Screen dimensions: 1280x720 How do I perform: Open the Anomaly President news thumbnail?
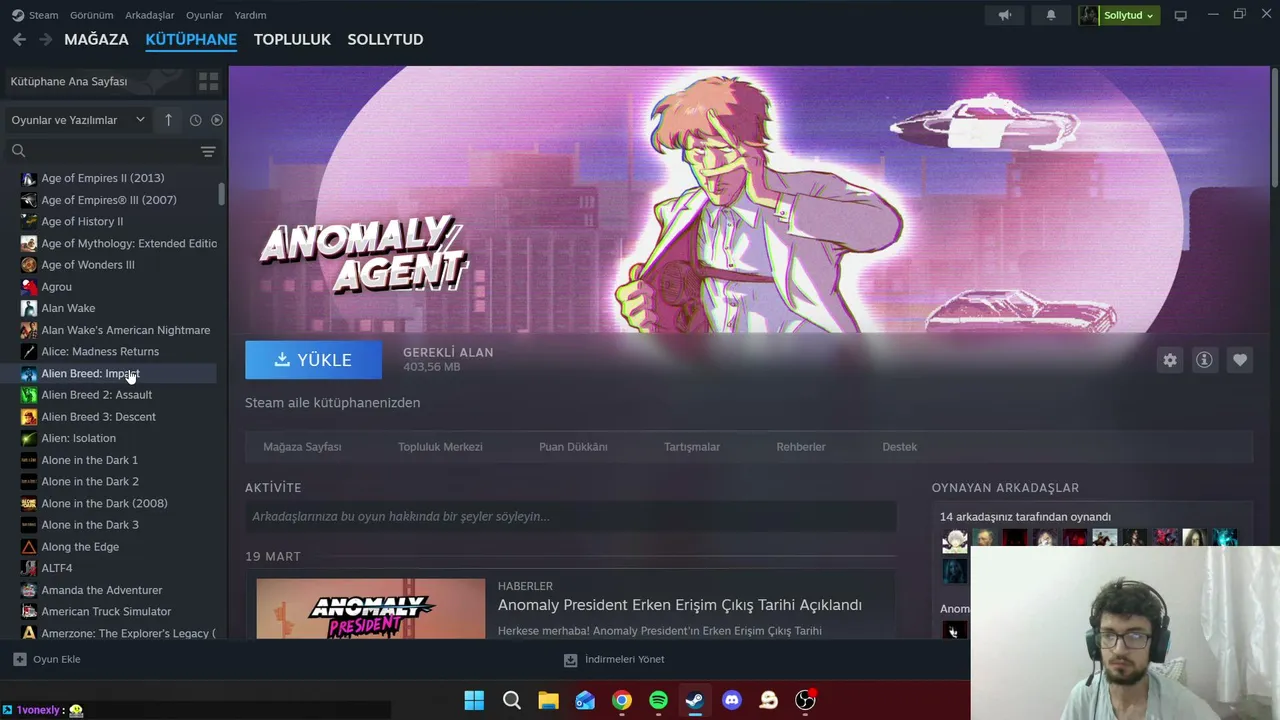(371, 609)
